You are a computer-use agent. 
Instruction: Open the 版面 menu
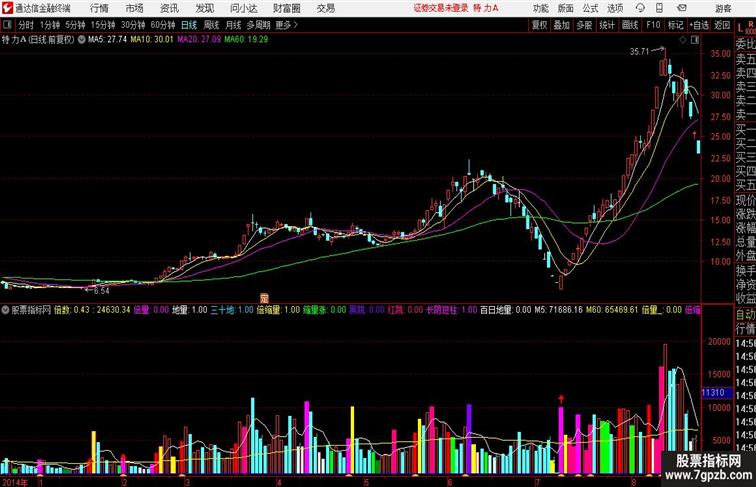[x=565, y=8]
